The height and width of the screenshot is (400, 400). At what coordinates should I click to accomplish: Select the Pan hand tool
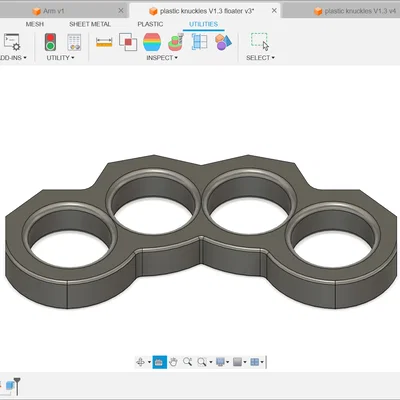click(x=173, y=362)
